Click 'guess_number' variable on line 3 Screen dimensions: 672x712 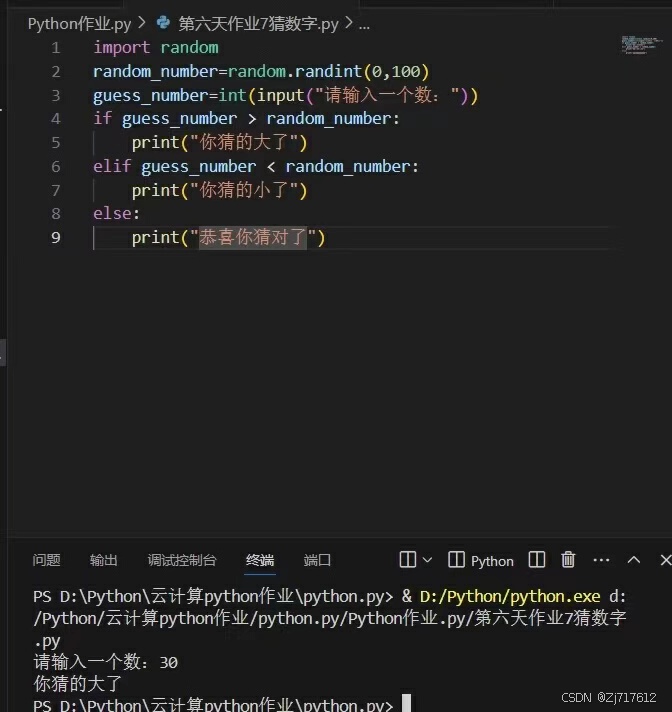pyautogui.click(x=151, y=96)
